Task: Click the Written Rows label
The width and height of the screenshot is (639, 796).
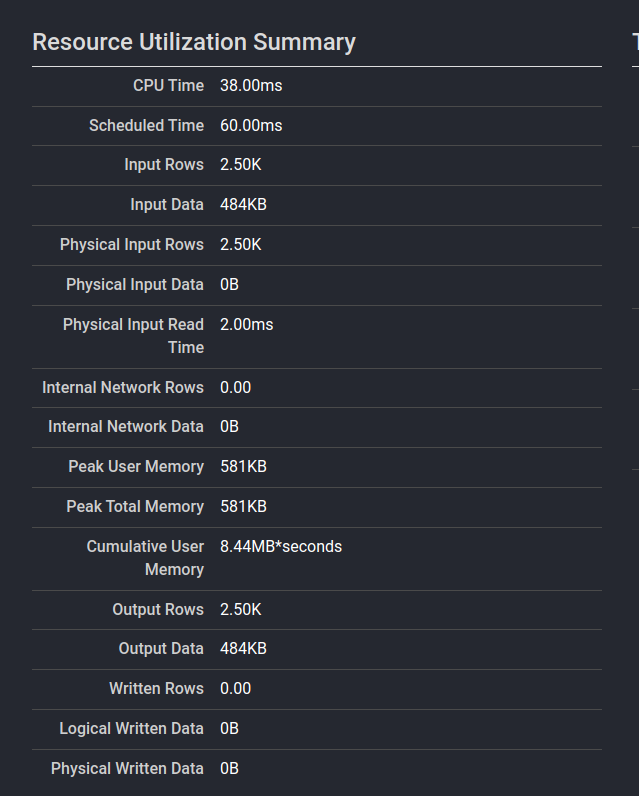Action: 156,688
